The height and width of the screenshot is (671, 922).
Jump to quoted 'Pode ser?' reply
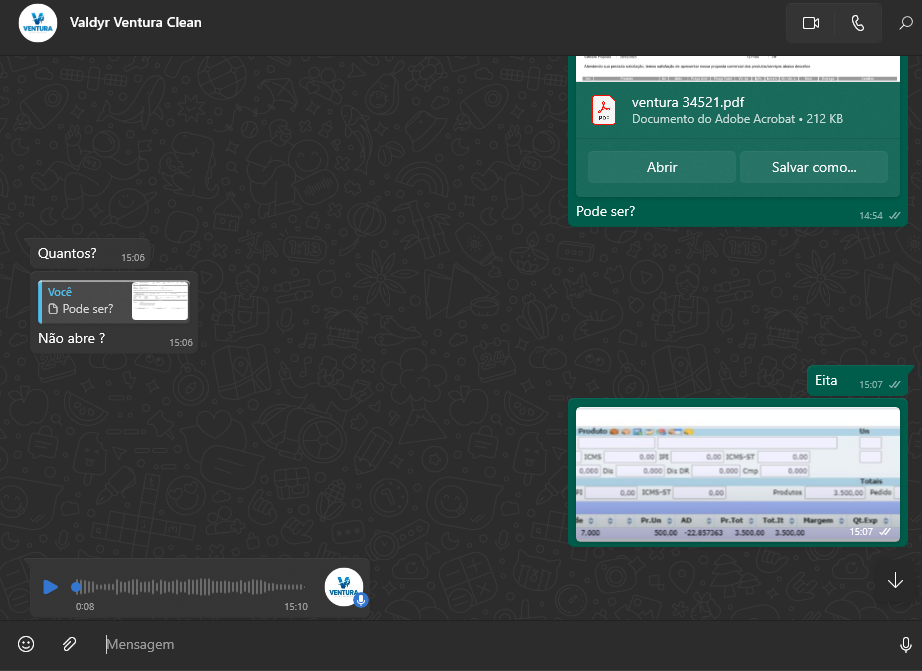pyautogui.click(x=113, y=301)
